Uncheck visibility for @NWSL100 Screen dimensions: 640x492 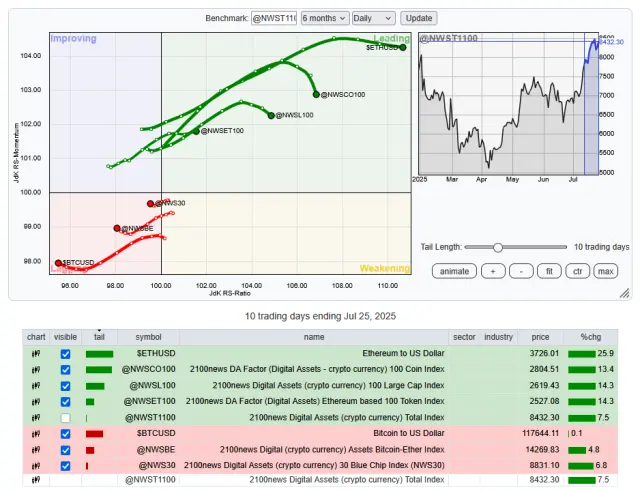[x=65, y=386]
